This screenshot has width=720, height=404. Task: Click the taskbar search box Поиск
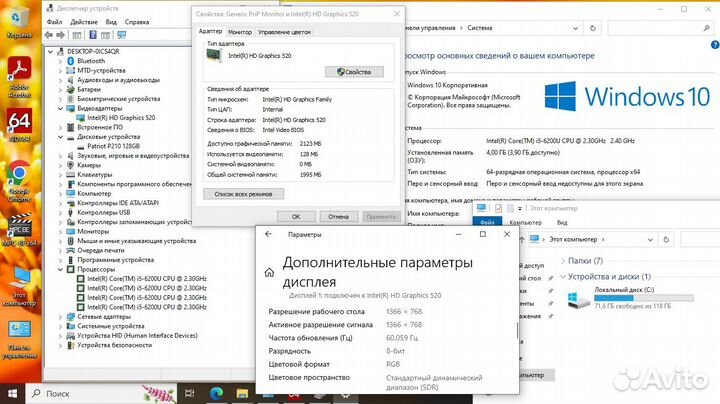[x=101, y=393]
